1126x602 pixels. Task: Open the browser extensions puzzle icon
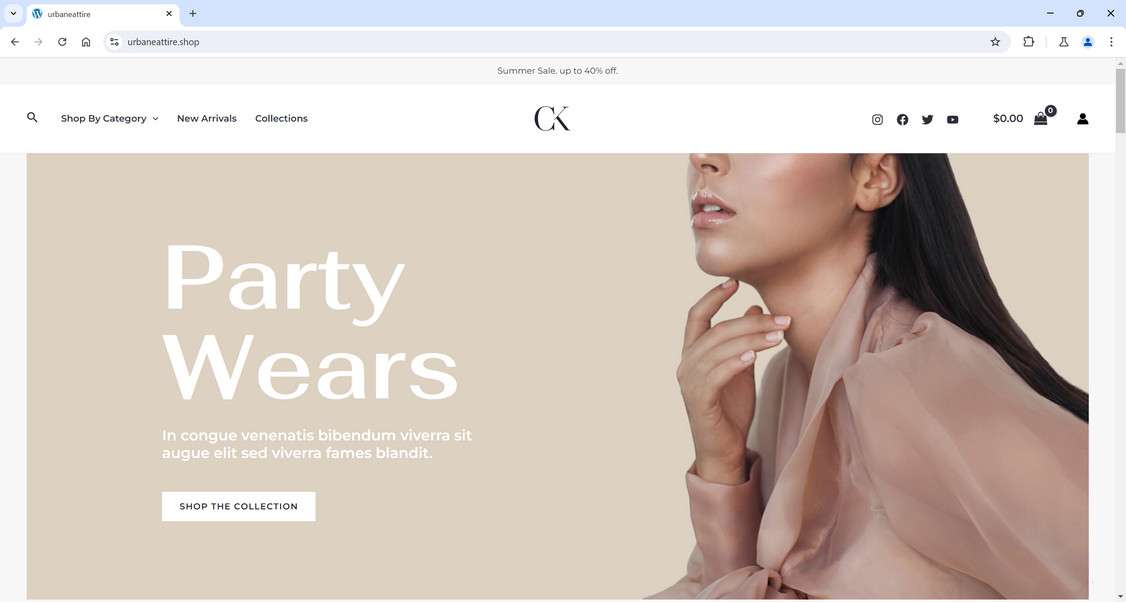pos(1028,42)
